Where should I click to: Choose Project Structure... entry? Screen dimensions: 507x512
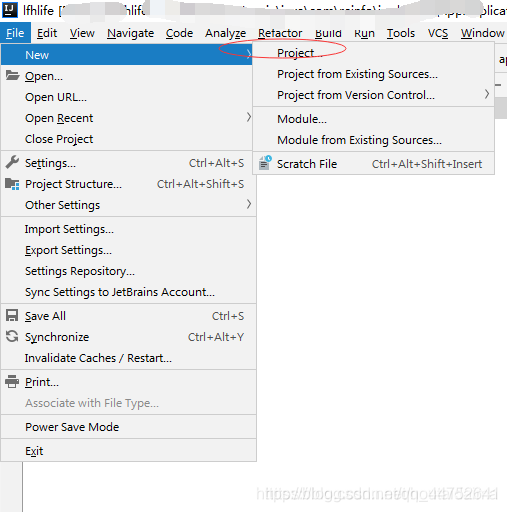tap(128, 184)
